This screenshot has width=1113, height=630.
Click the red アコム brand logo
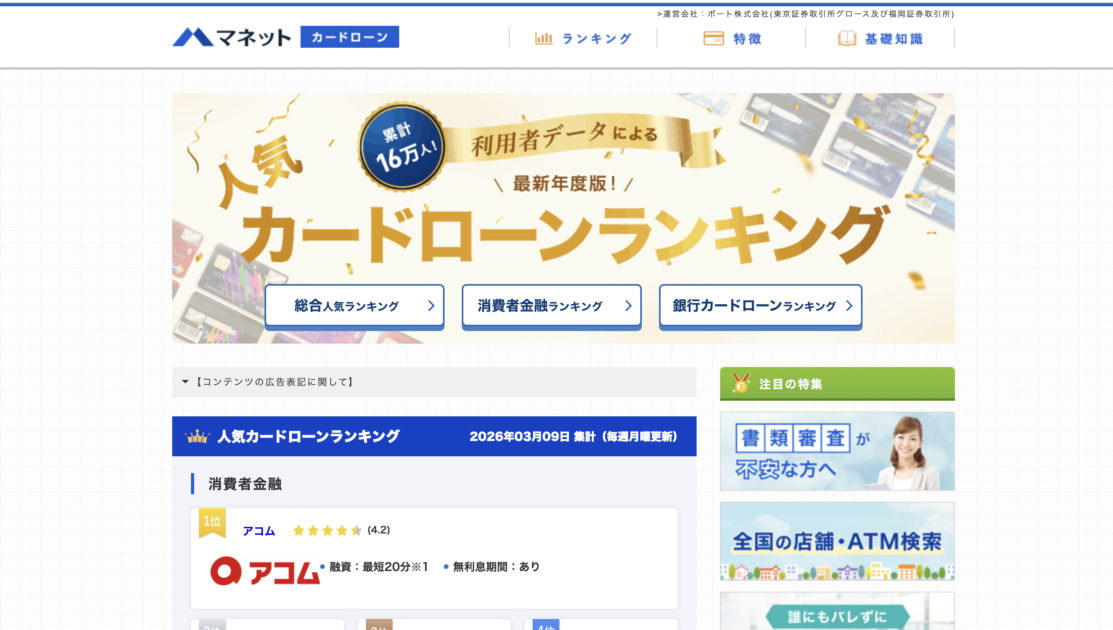265,570
